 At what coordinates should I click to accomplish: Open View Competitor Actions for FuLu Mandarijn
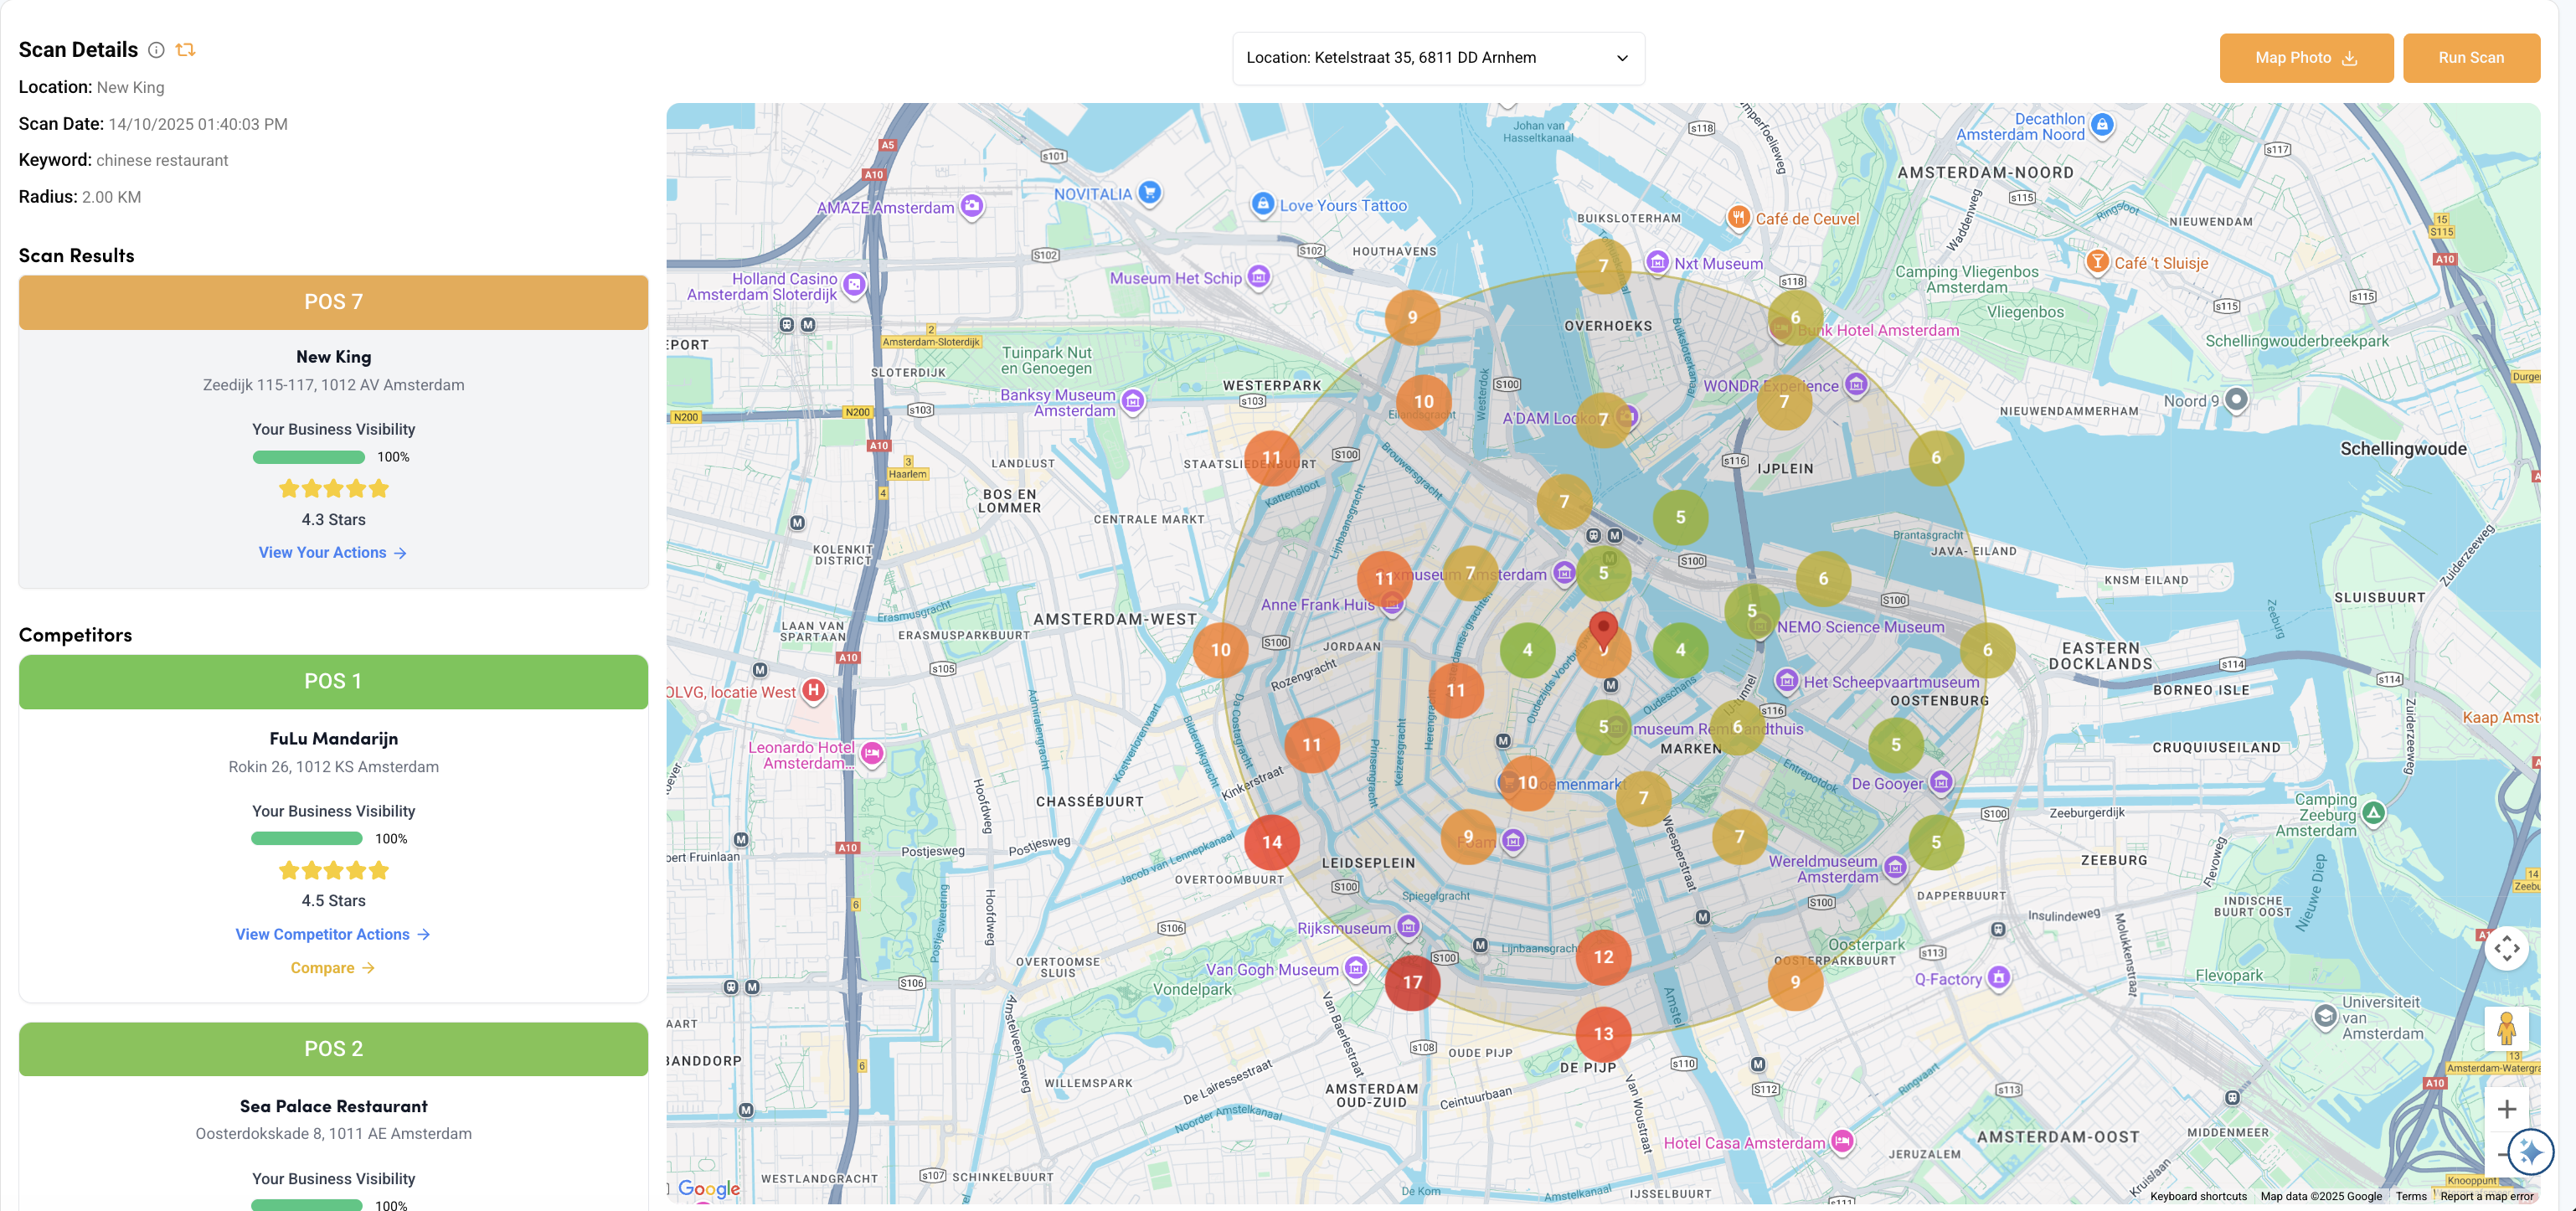332,934
